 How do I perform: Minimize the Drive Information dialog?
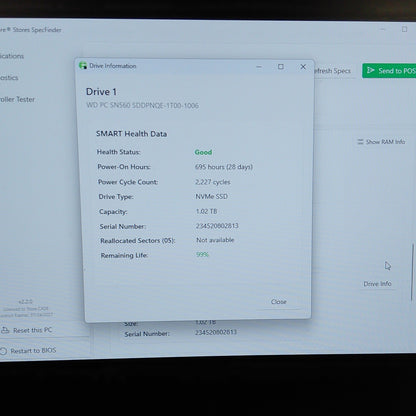[x=259, y=67]
